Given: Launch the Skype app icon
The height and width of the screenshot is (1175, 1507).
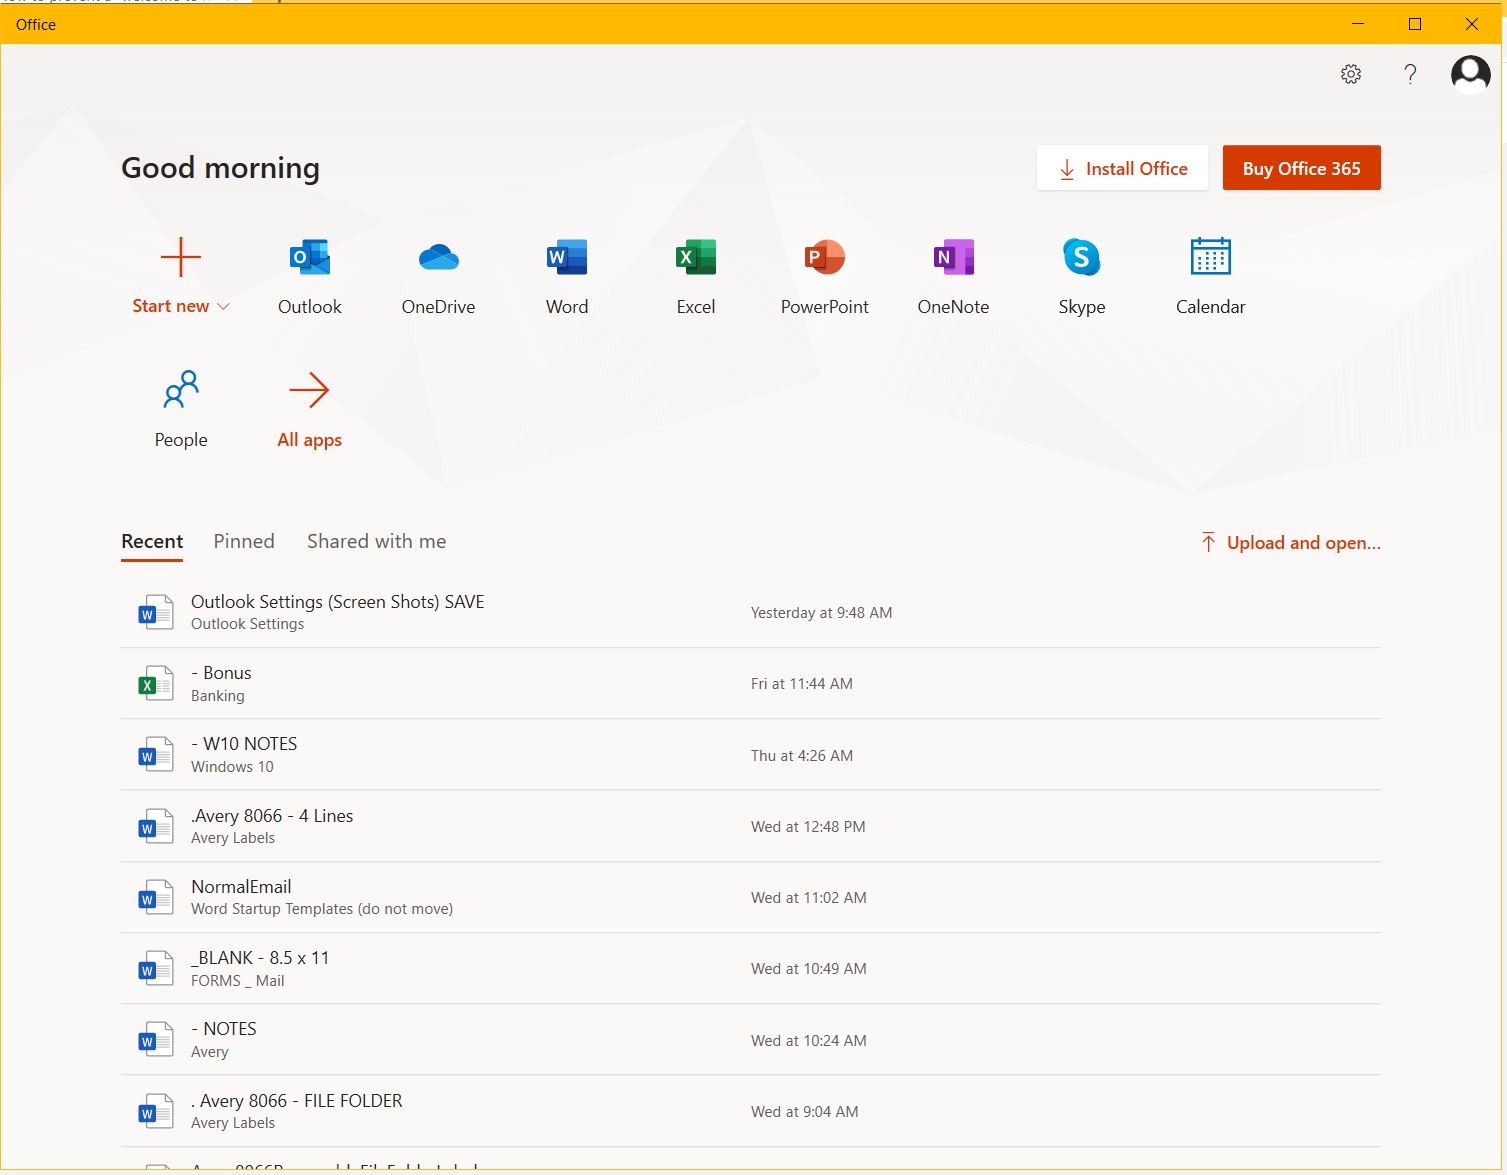Looking at the screenshot, I should coord(1082,257).
